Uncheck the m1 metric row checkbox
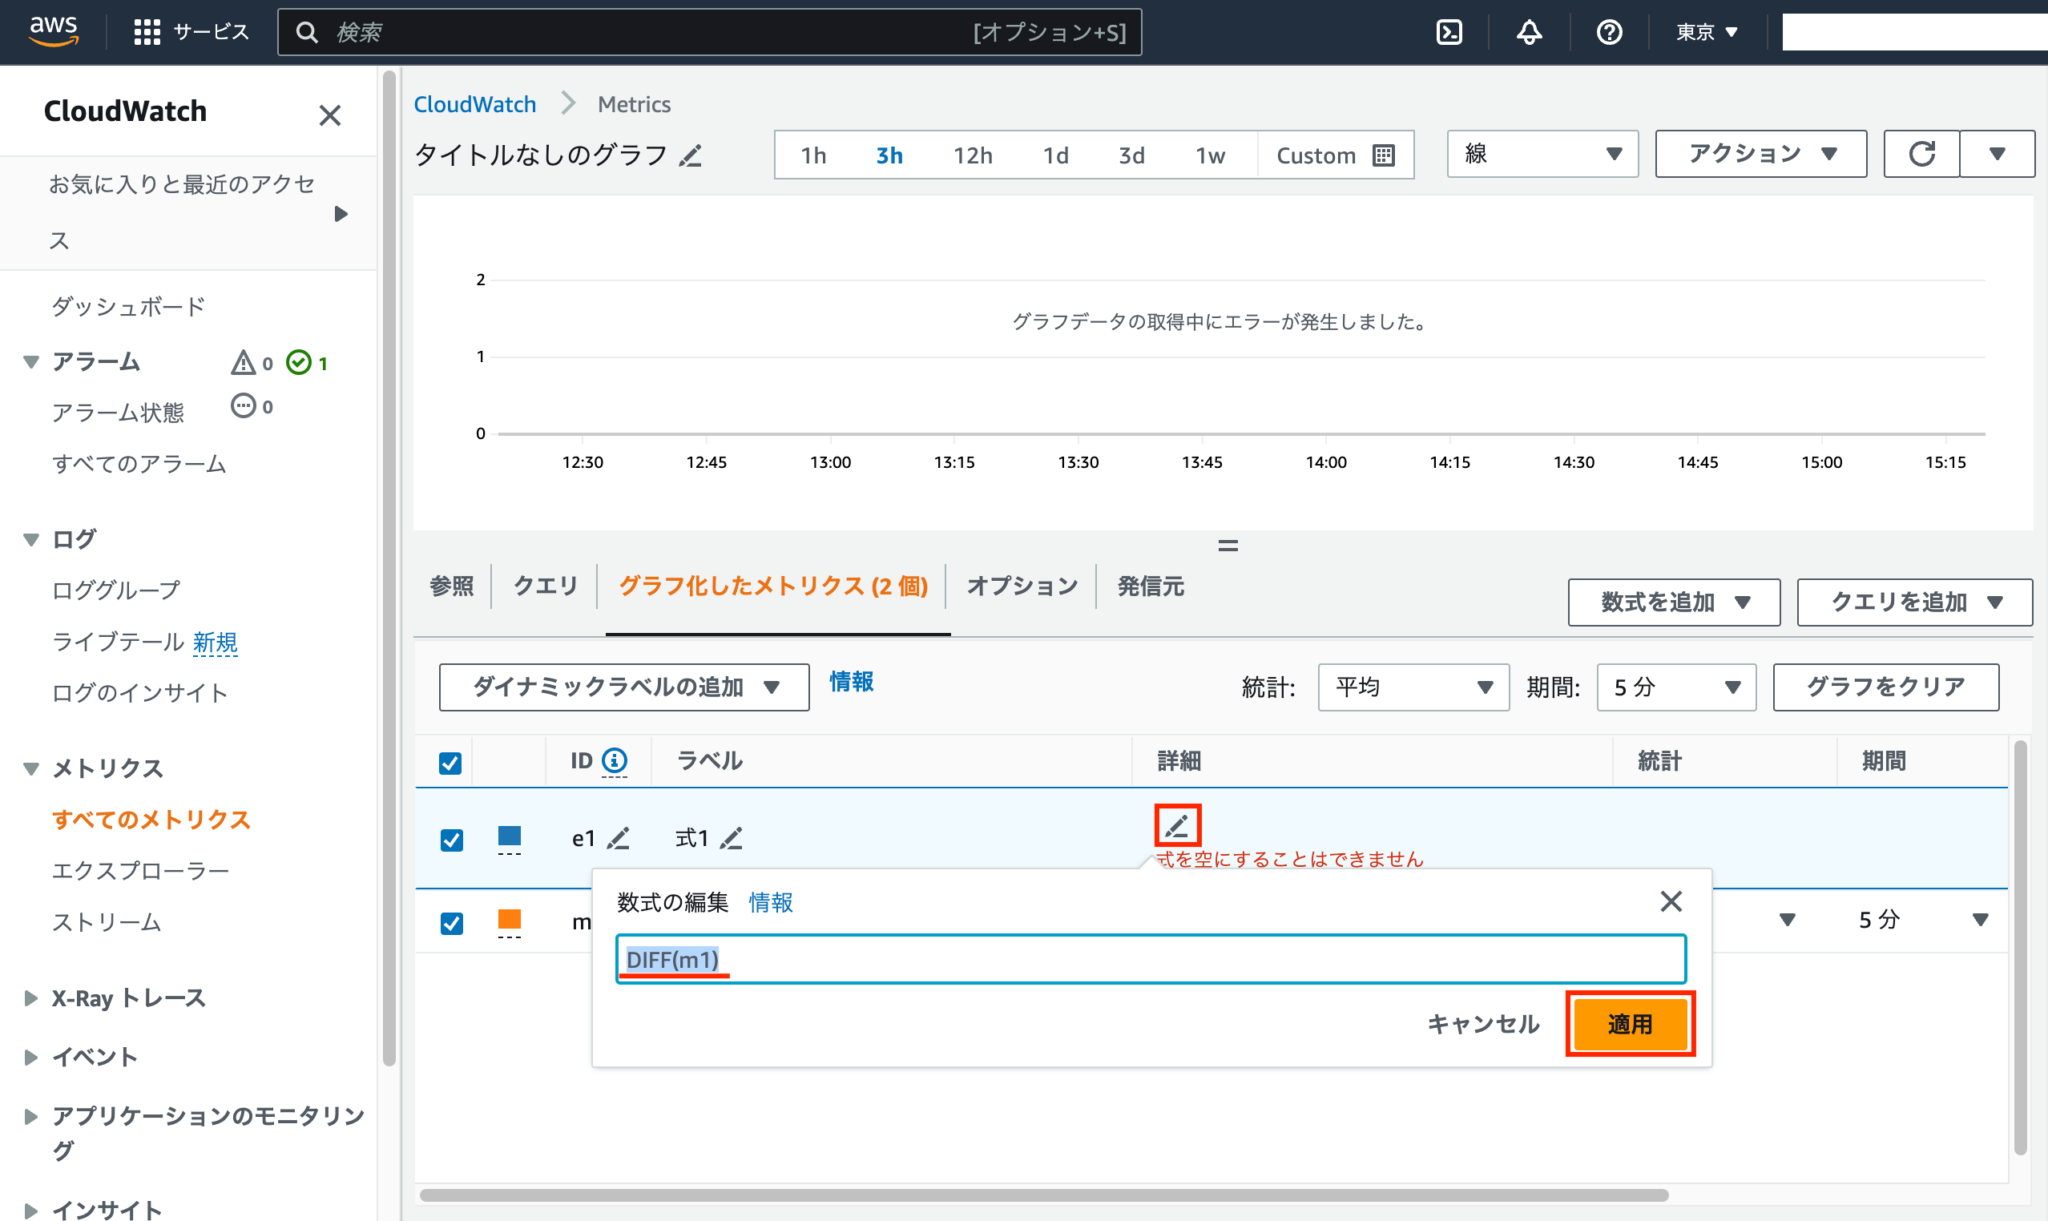Image resolution: width=2048 pixels, height=1221 pixels. [451, 922]
